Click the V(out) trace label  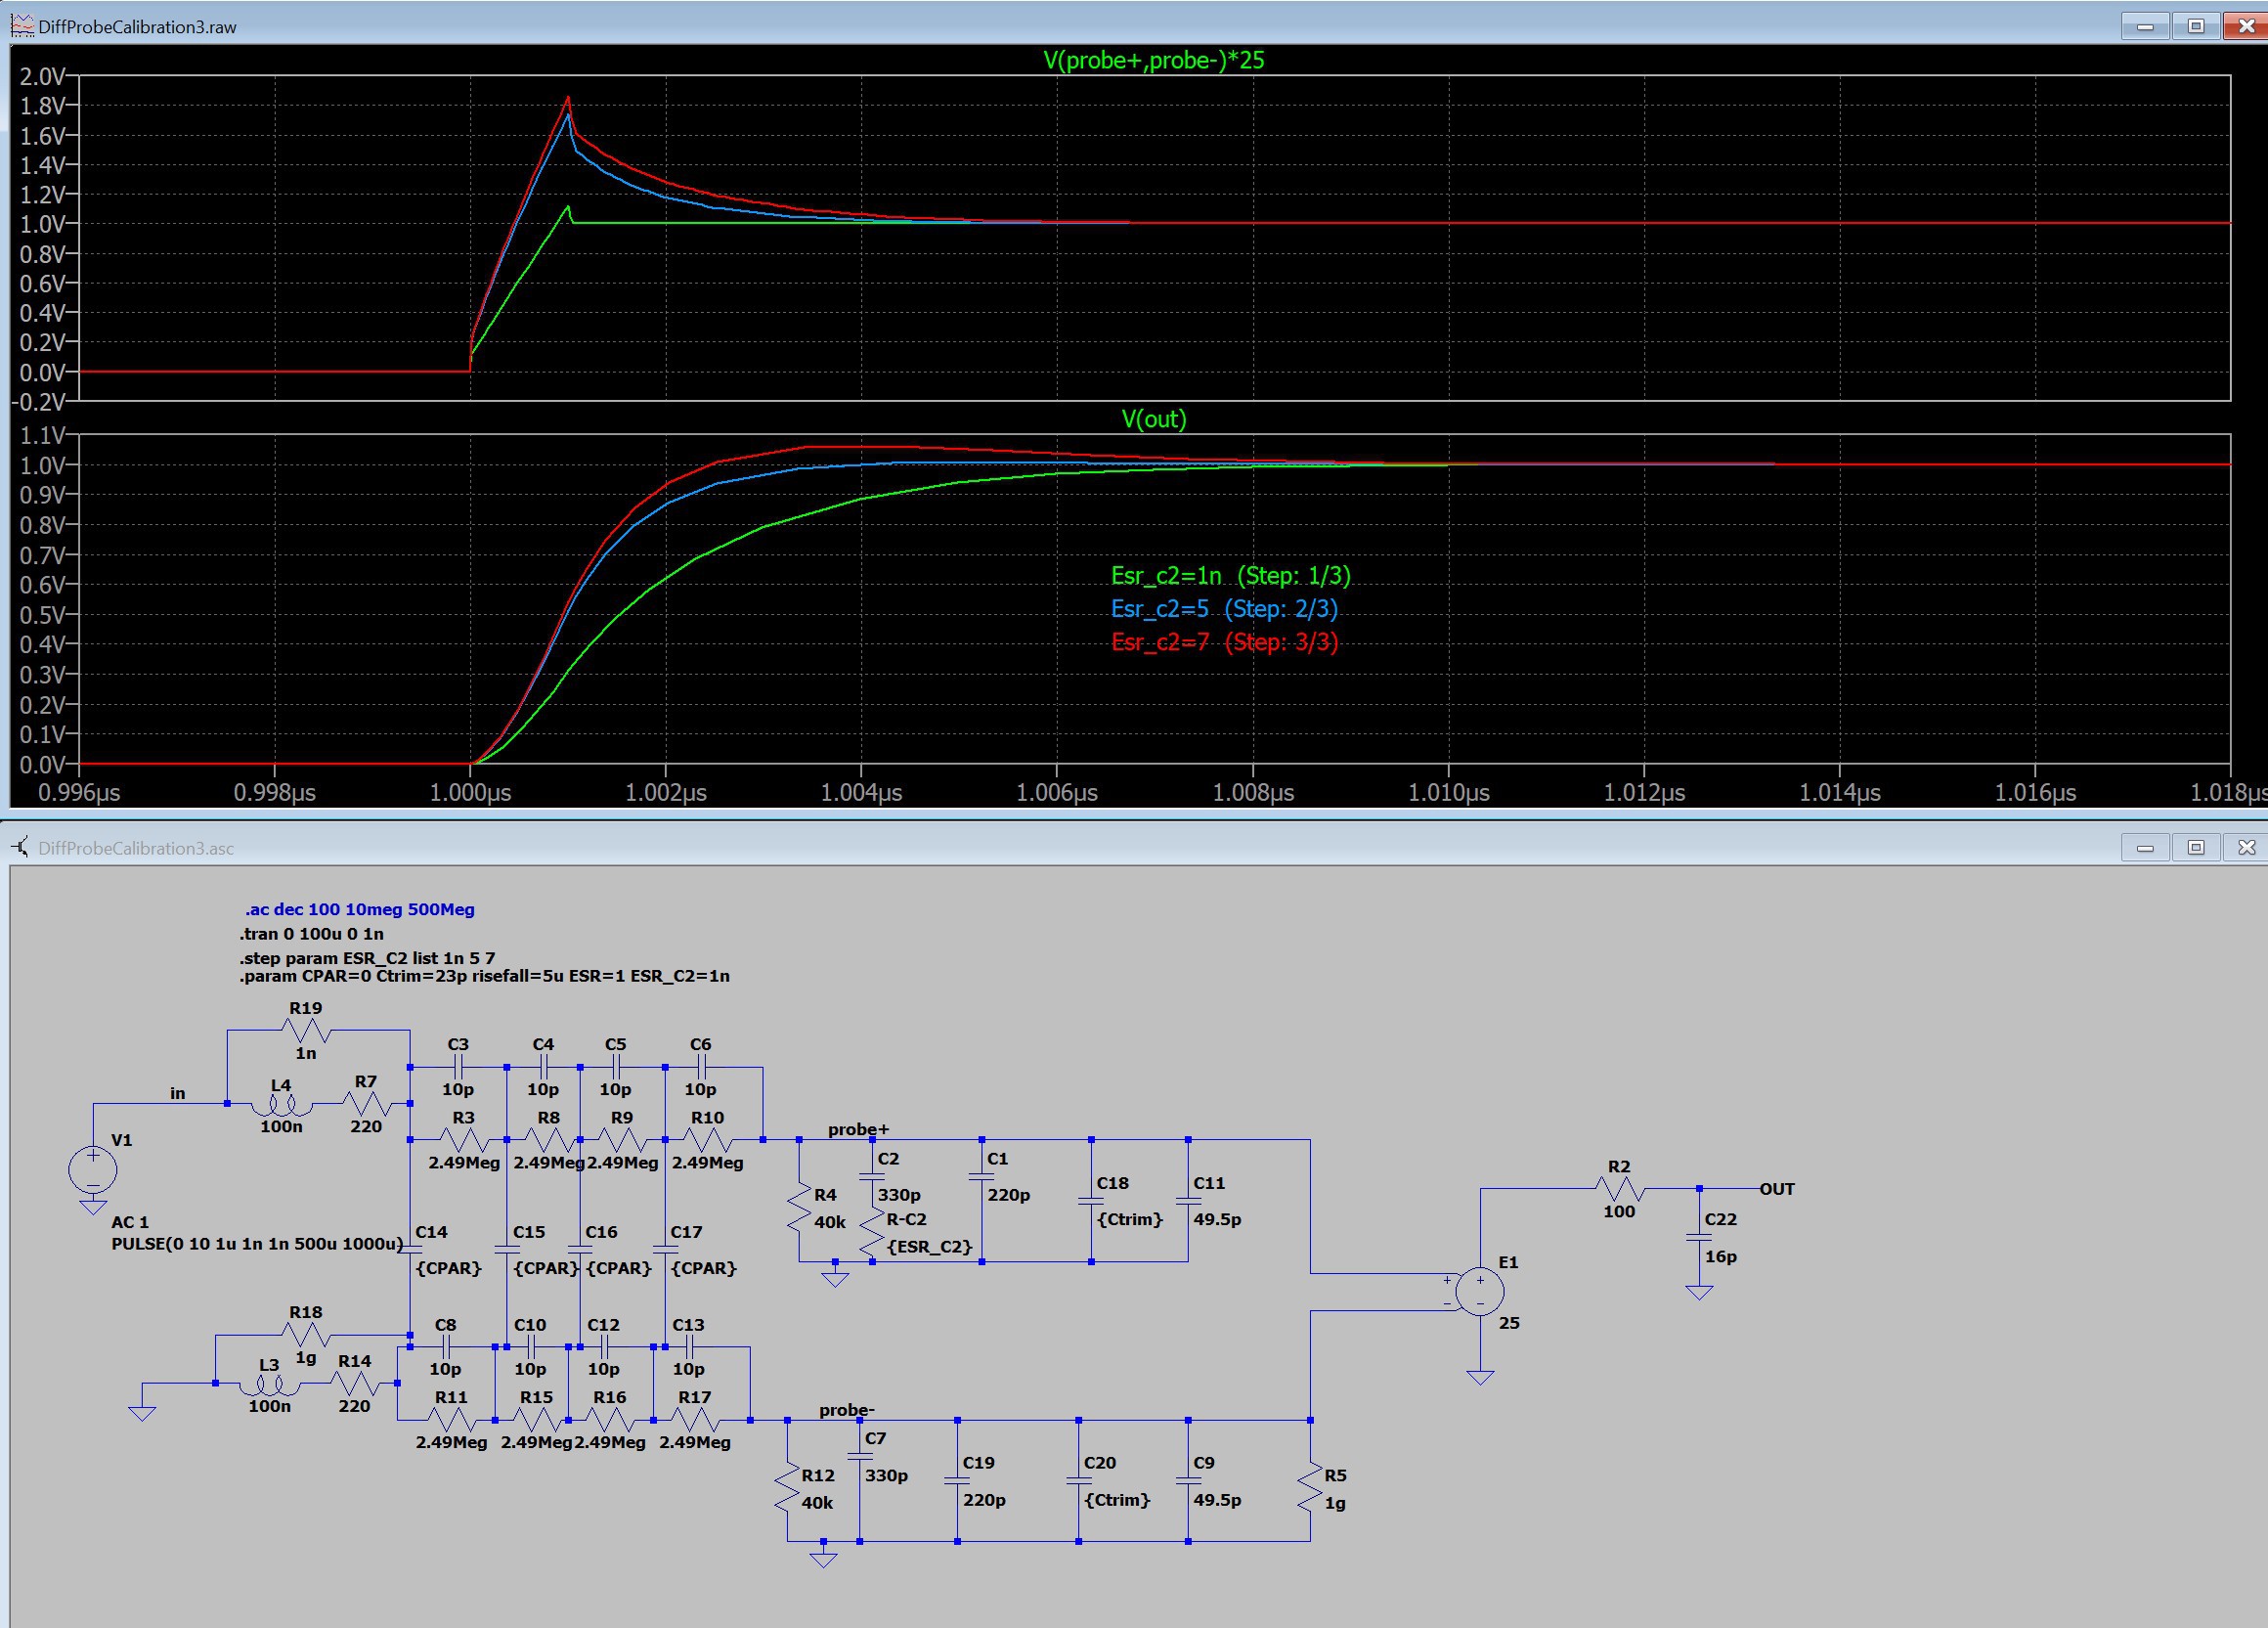coord(1153,419)
